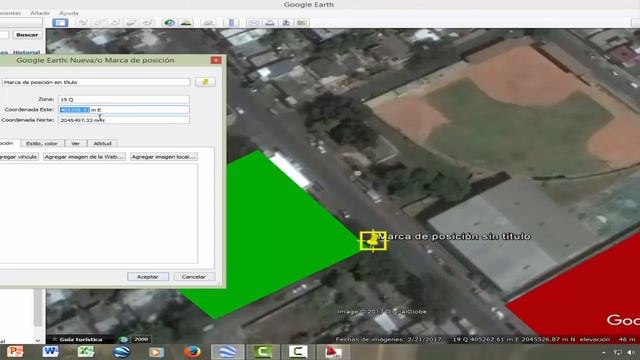This screenshot has width=640, height=360.
Task: Select the add placemark toolbar icon
Action: 83,22
